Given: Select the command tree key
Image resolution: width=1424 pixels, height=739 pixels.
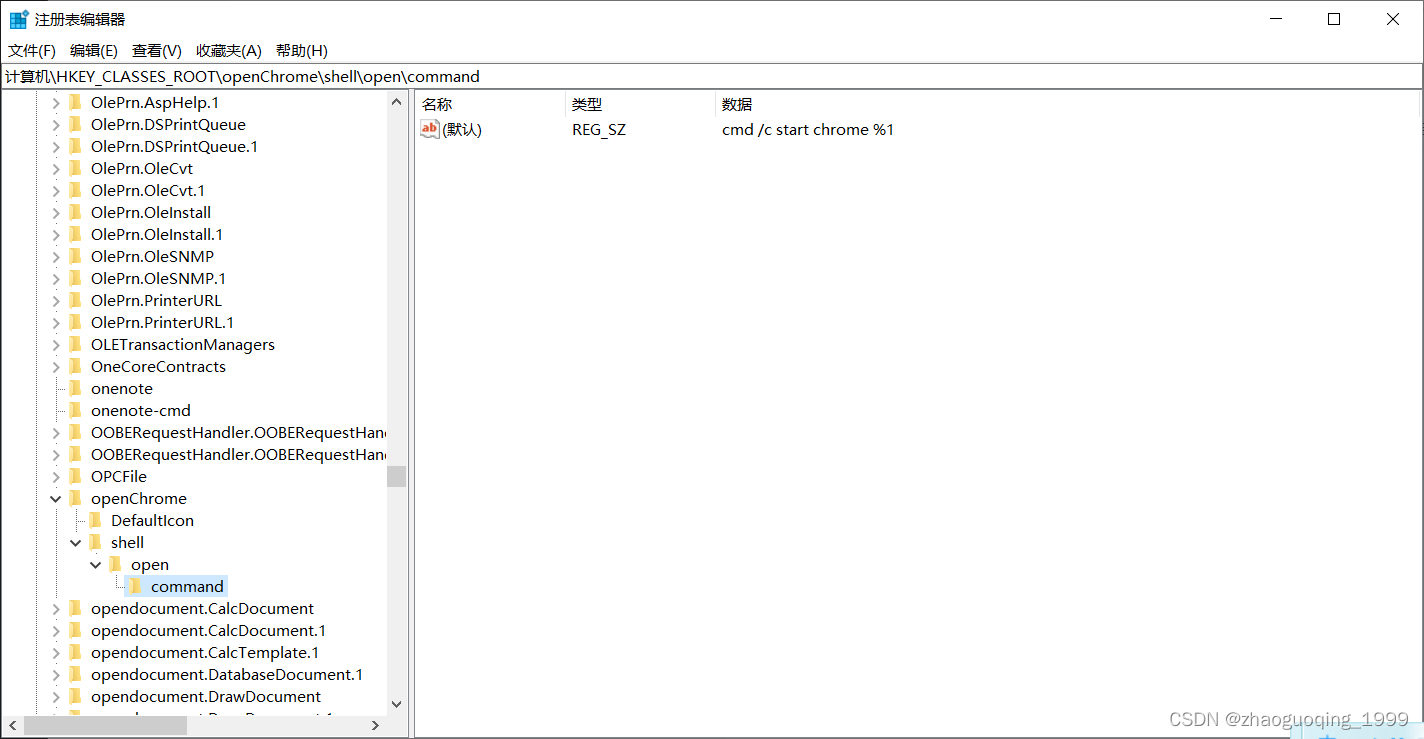Looking at the screenshot, I should [187, 586].
